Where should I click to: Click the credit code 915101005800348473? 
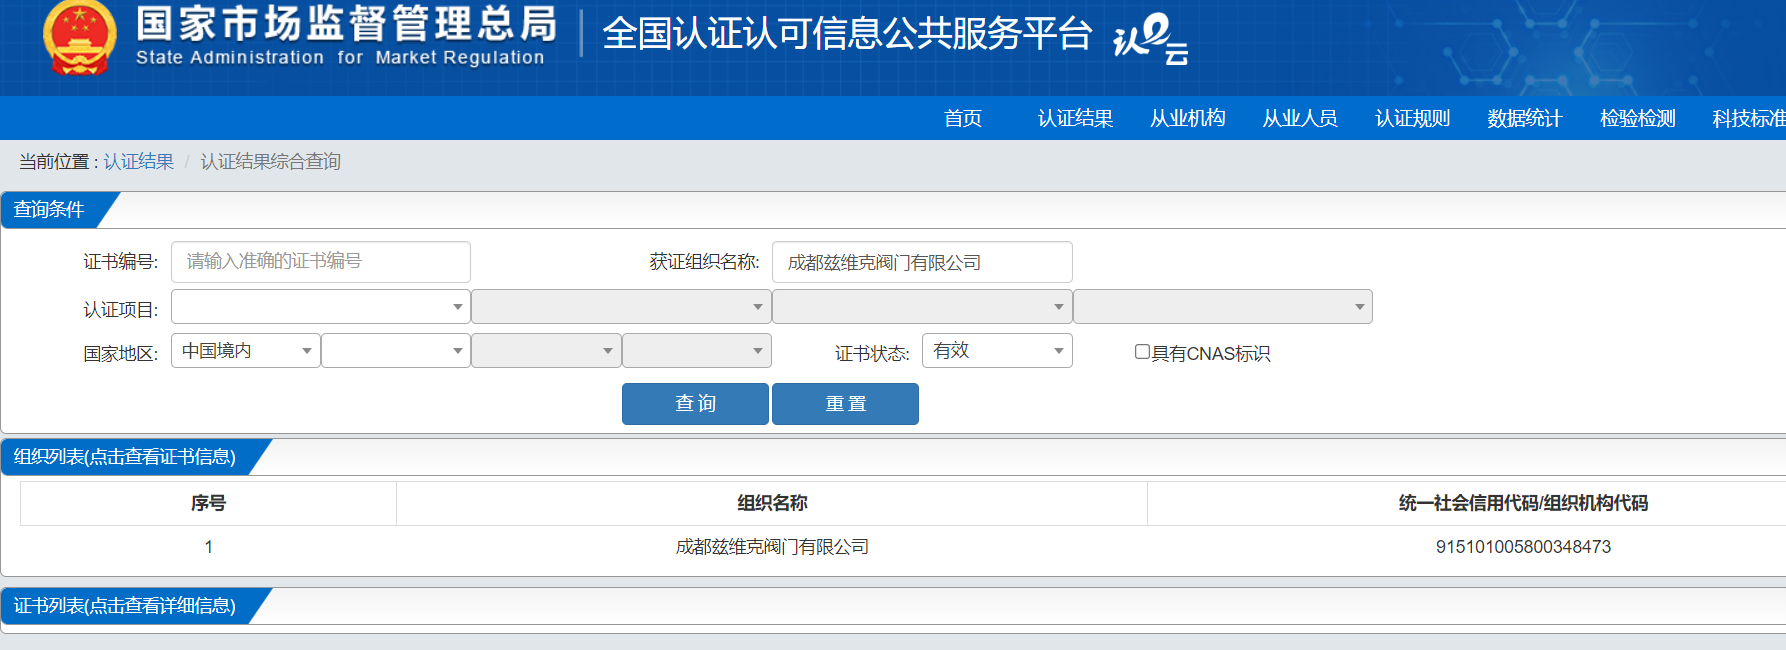(x=1523, y=547)
